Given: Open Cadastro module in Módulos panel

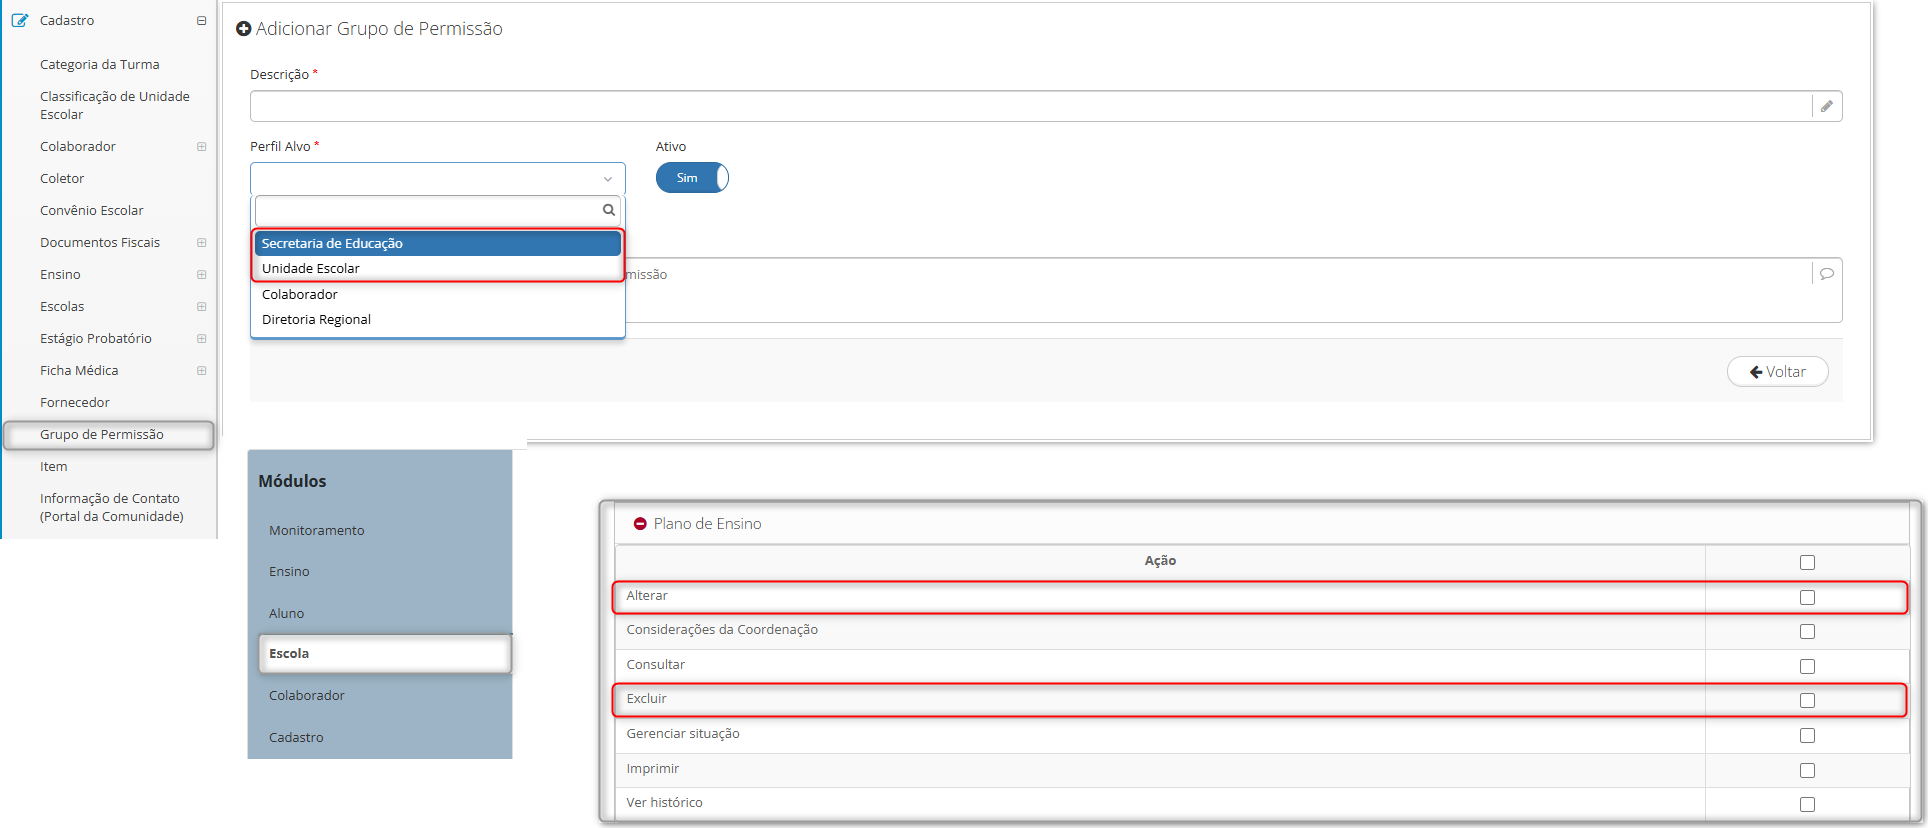Looking at the screenshot, I should coord(296,737).
